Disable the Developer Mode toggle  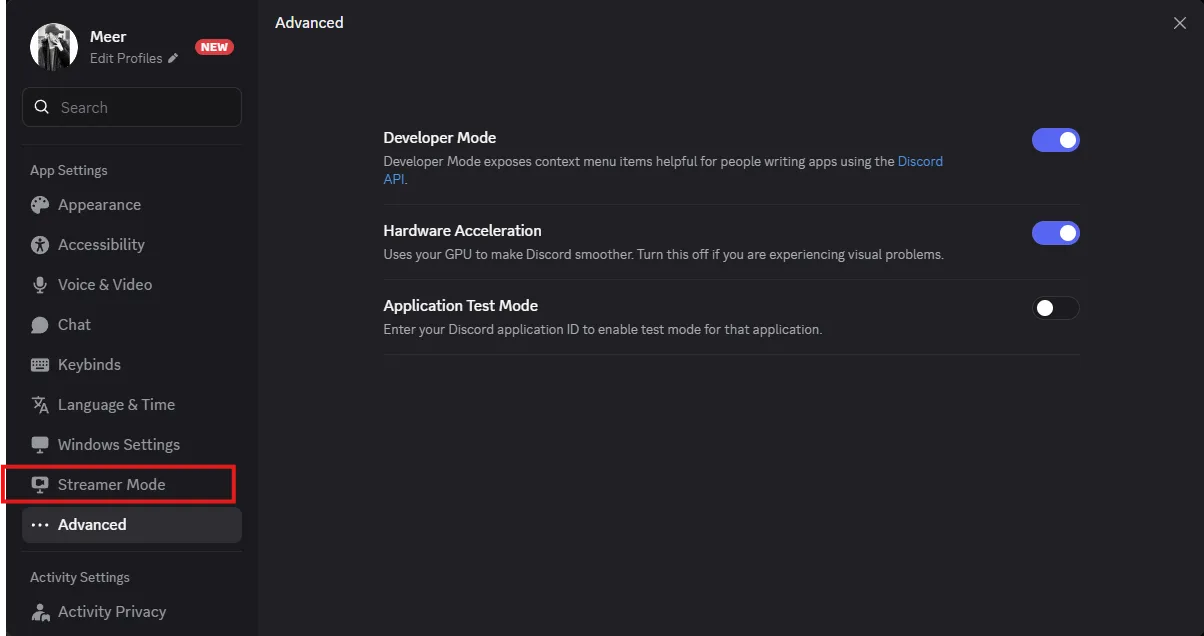pos(1055,141)
